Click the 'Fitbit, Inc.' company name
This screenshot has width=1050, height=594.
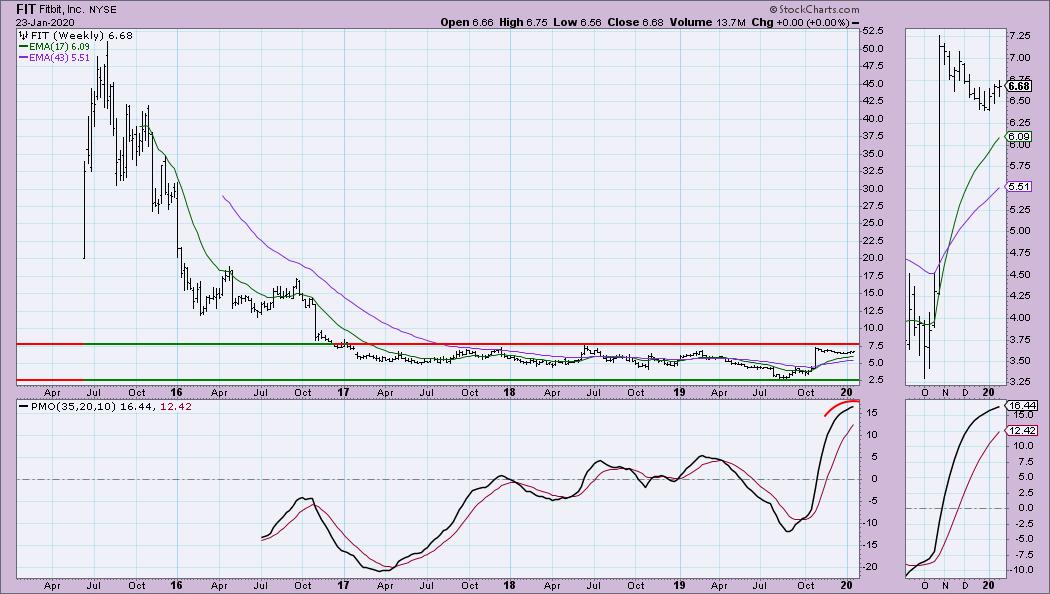(x=62, y=10)
